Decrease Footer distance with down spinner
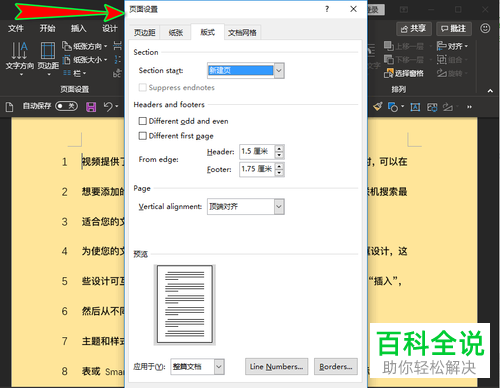 tap(279, 173)
